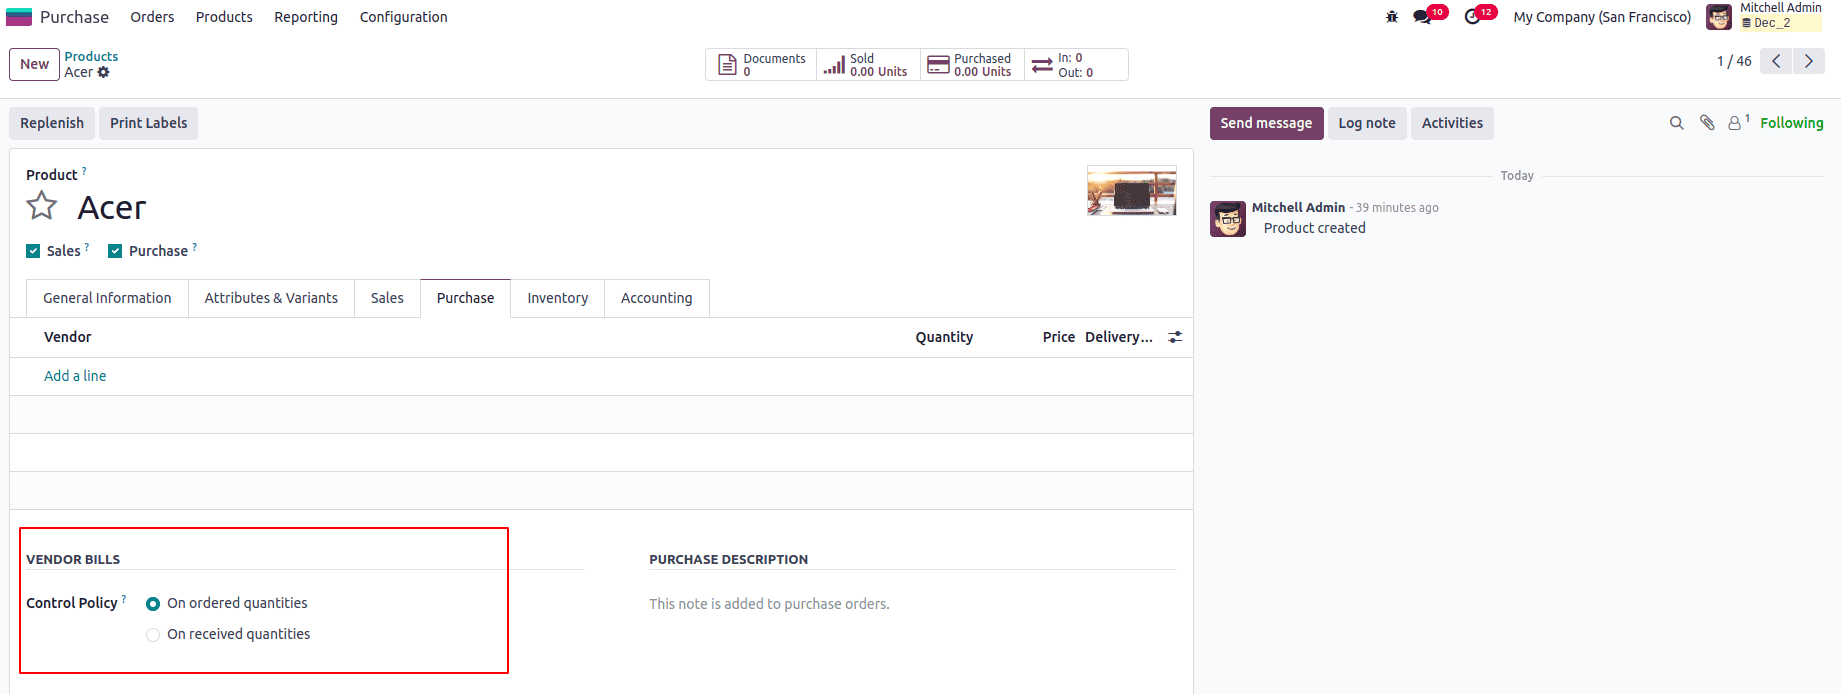Image resolution: width=1841 pixels, height=694 pixels.
Task: Open the My Company (San Francisco) switcher
Action: coord(1602,17)
